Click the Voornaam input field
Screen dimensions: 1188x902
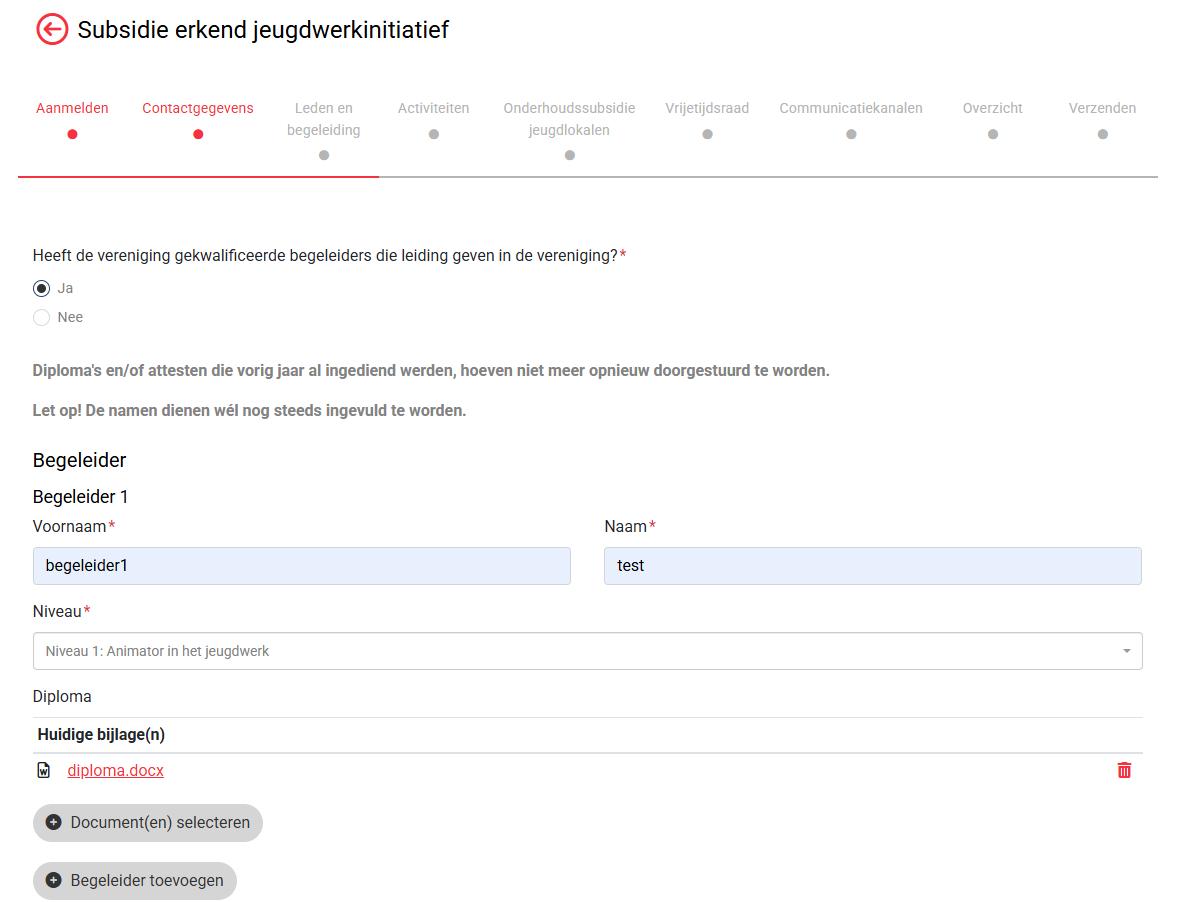coord(302,566)
